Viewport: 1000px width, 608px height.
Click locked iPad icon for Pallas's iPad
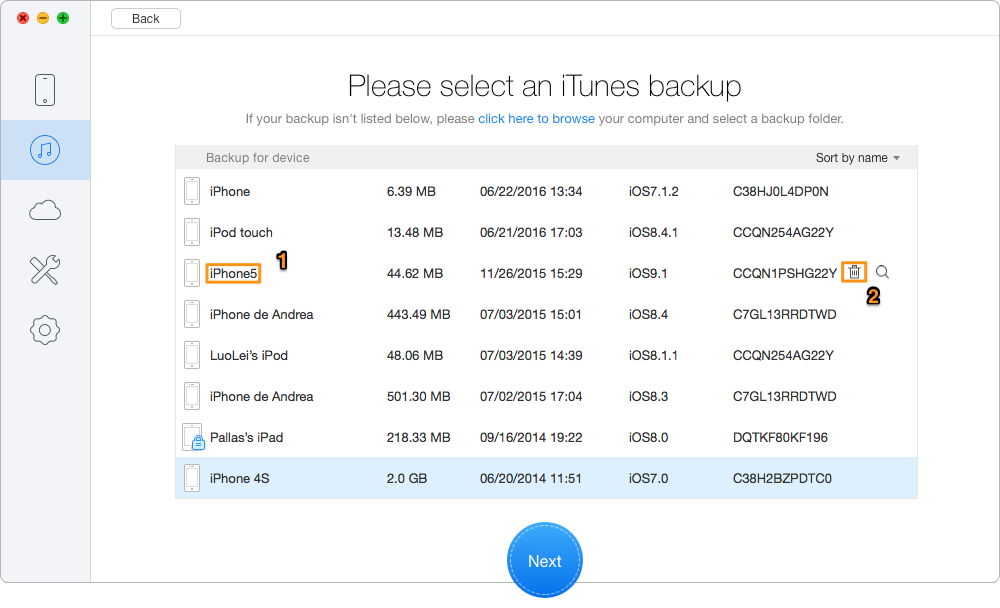[193, 438]
